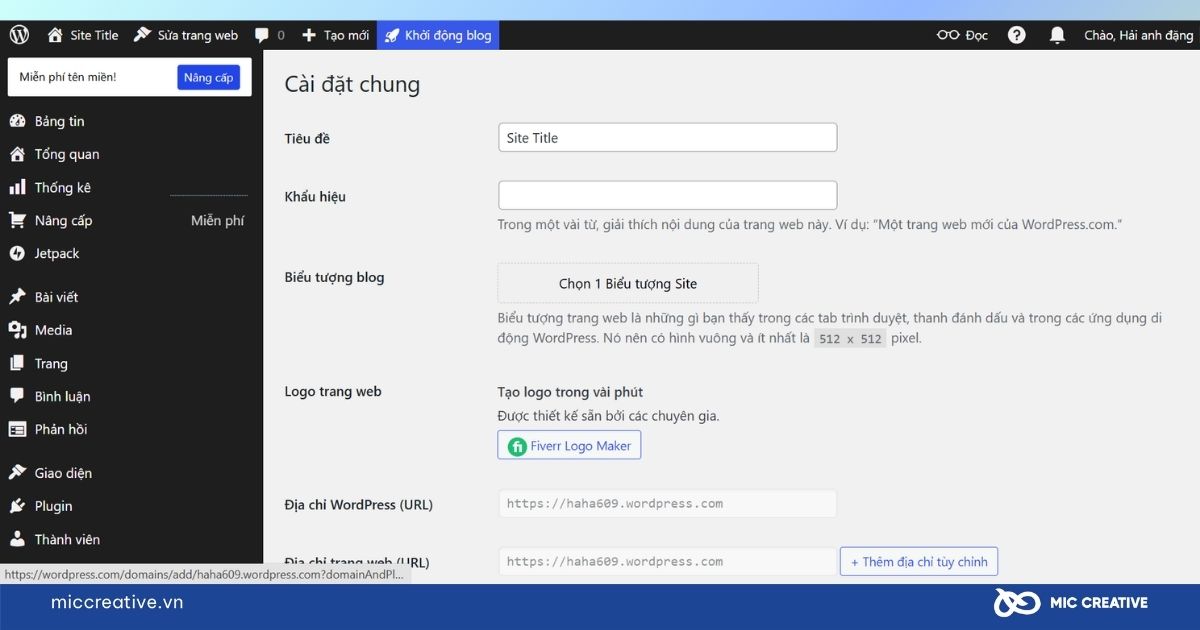Click the 512 x 512 code text
The height and width of the screenshot is (630, 1200).
pos(850,339)
